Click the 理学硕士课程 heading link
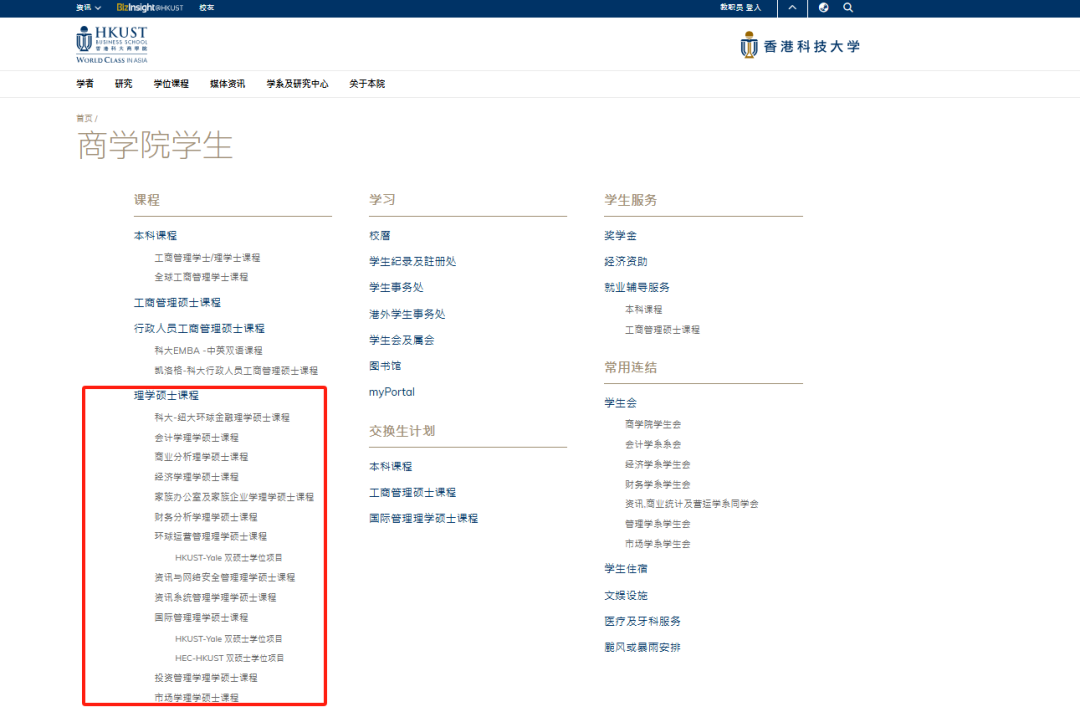 click(x=166, y=396)
